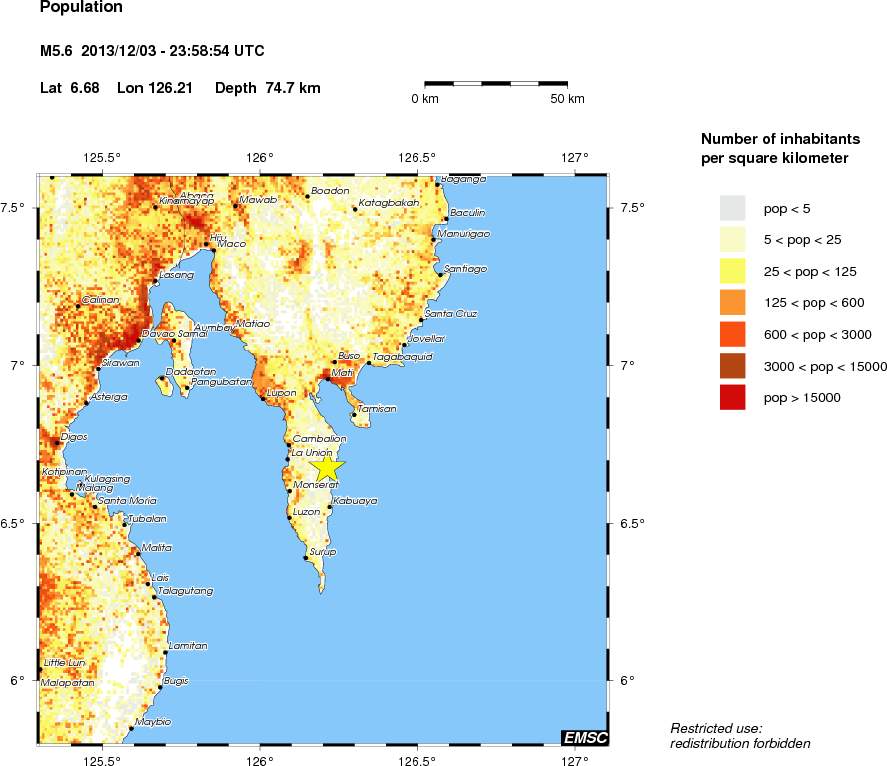
Task: Click the 'Mati' city label
Action: (x=342, y=373)
